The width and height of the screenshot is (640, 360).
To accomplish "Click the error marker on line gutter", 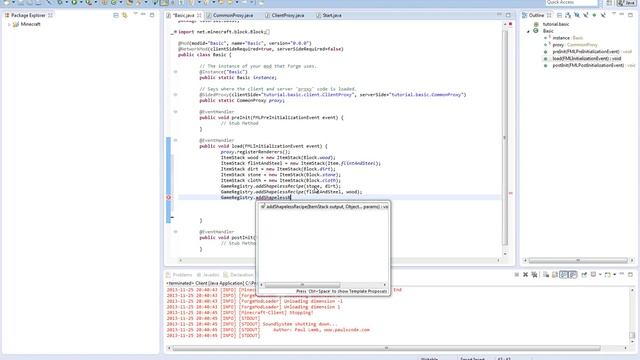I will [x=169, y=198].
